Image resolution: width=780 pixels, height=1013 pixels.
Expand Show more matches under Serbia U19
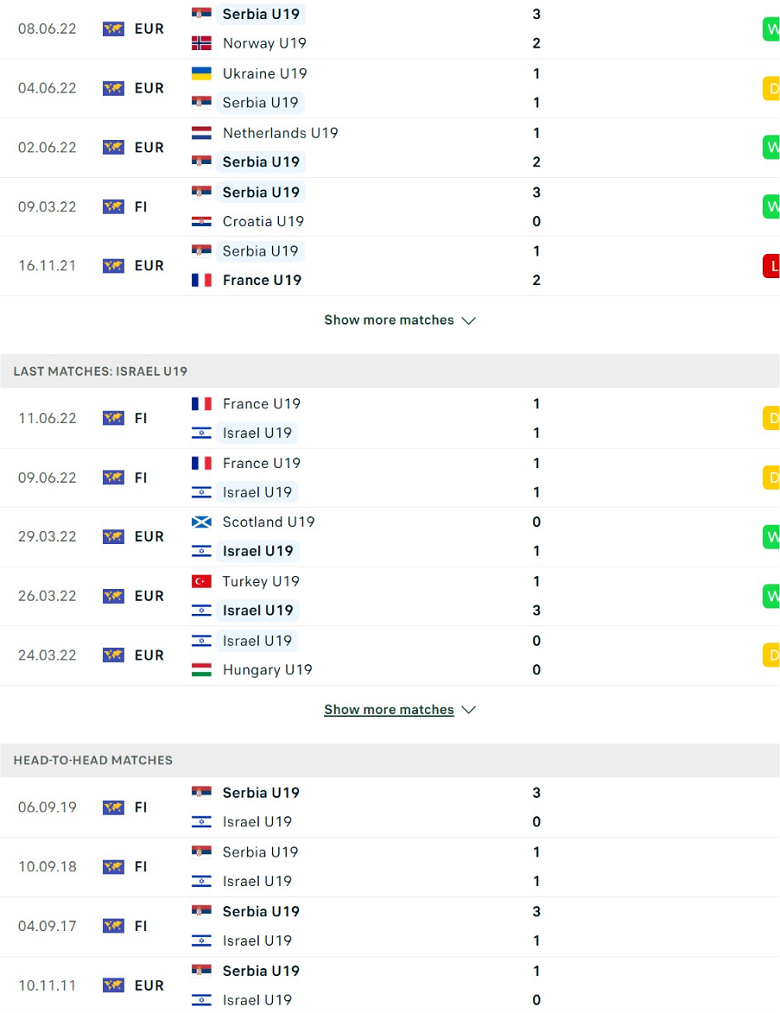point(399,320)
